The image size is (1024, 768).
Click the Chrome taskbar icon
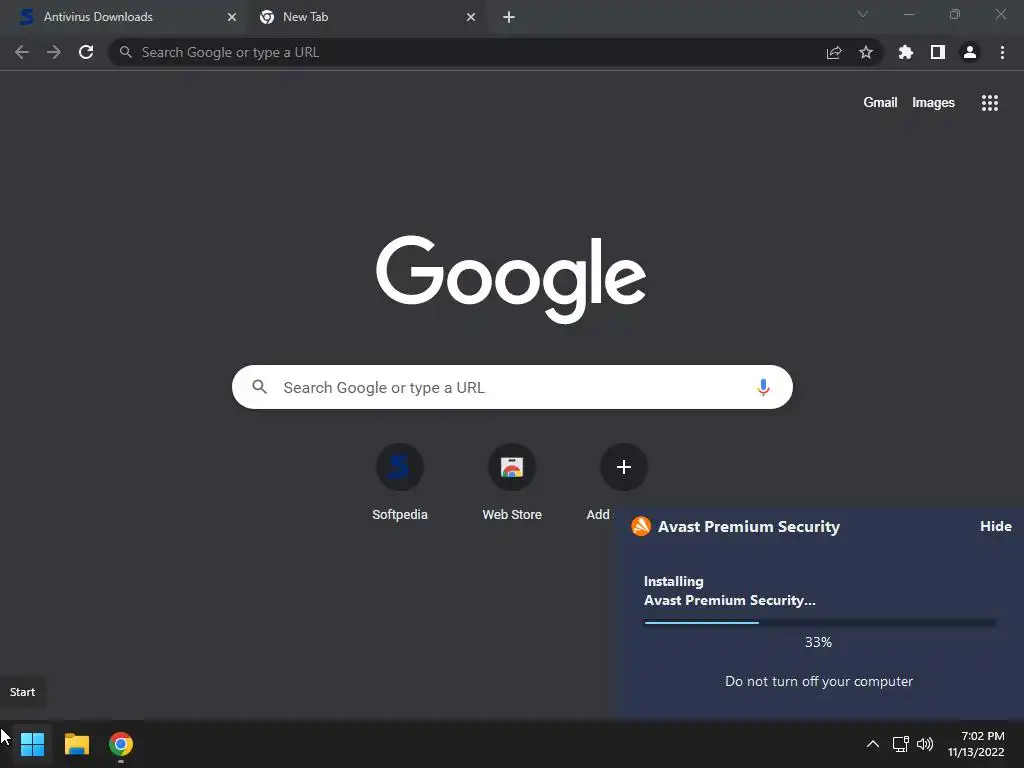pyautogui.click(x=121, y=744)
